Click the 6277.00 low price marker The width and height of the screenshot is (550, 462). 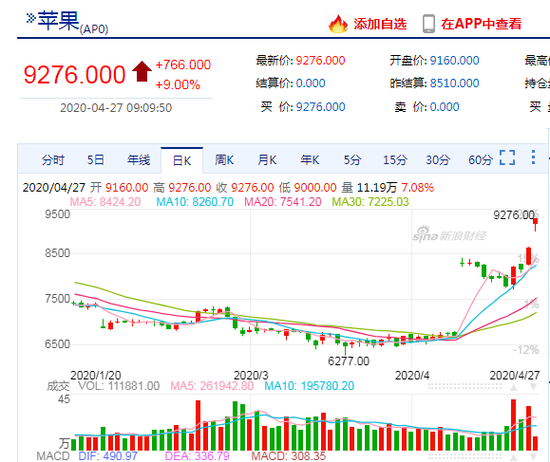click(348, 361)
